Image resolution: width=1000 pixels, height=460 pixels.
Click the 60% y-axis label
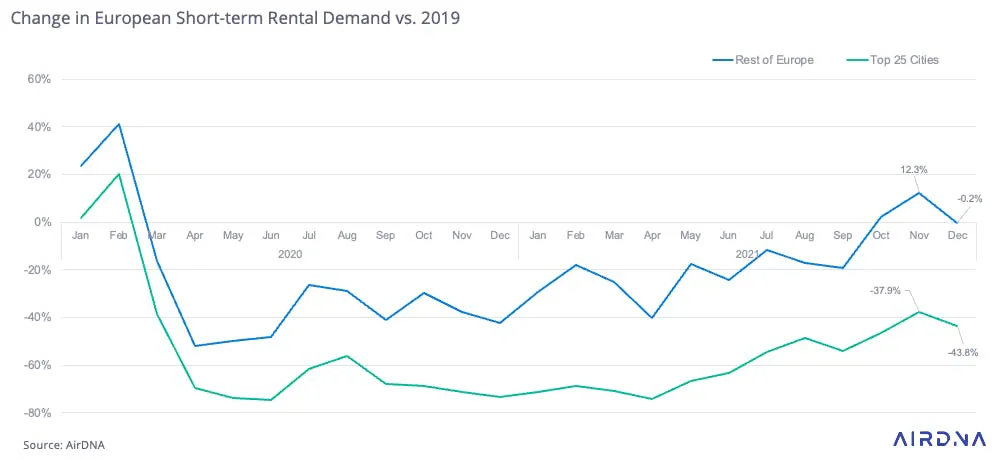[40, 80]
